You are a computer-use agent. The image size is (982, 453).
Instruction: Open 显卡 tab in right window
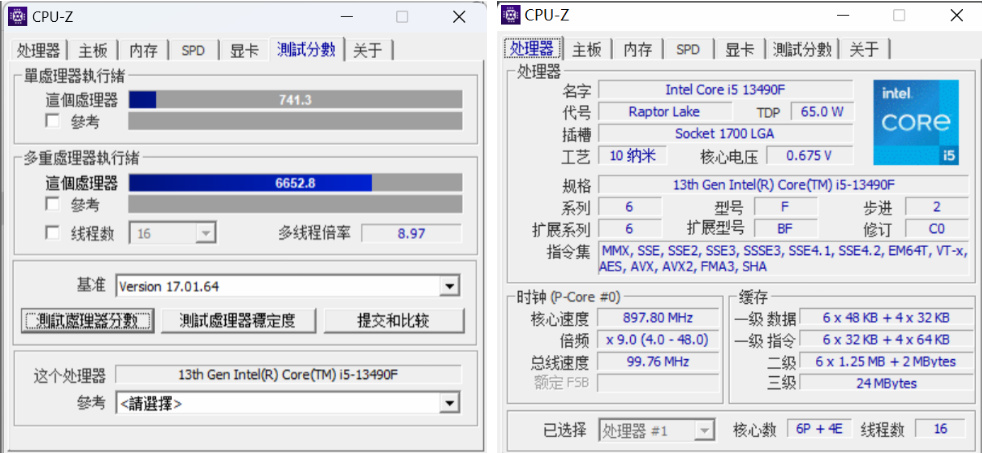pos(740,49)
